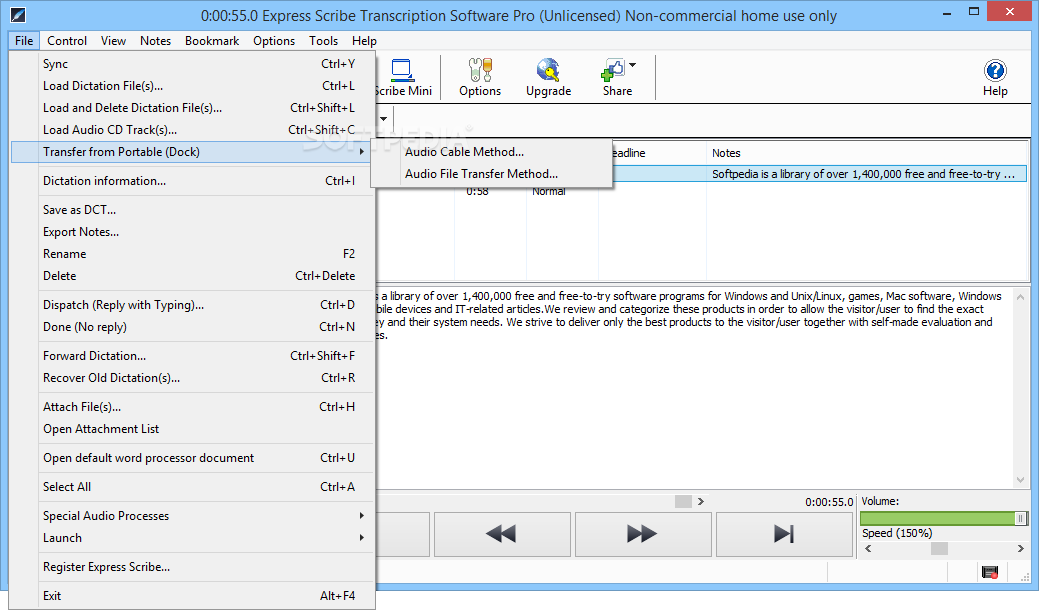Click the Speed slider right arrow
This screenshot has height=610, width=1039.
click(x=1020, y=548)
